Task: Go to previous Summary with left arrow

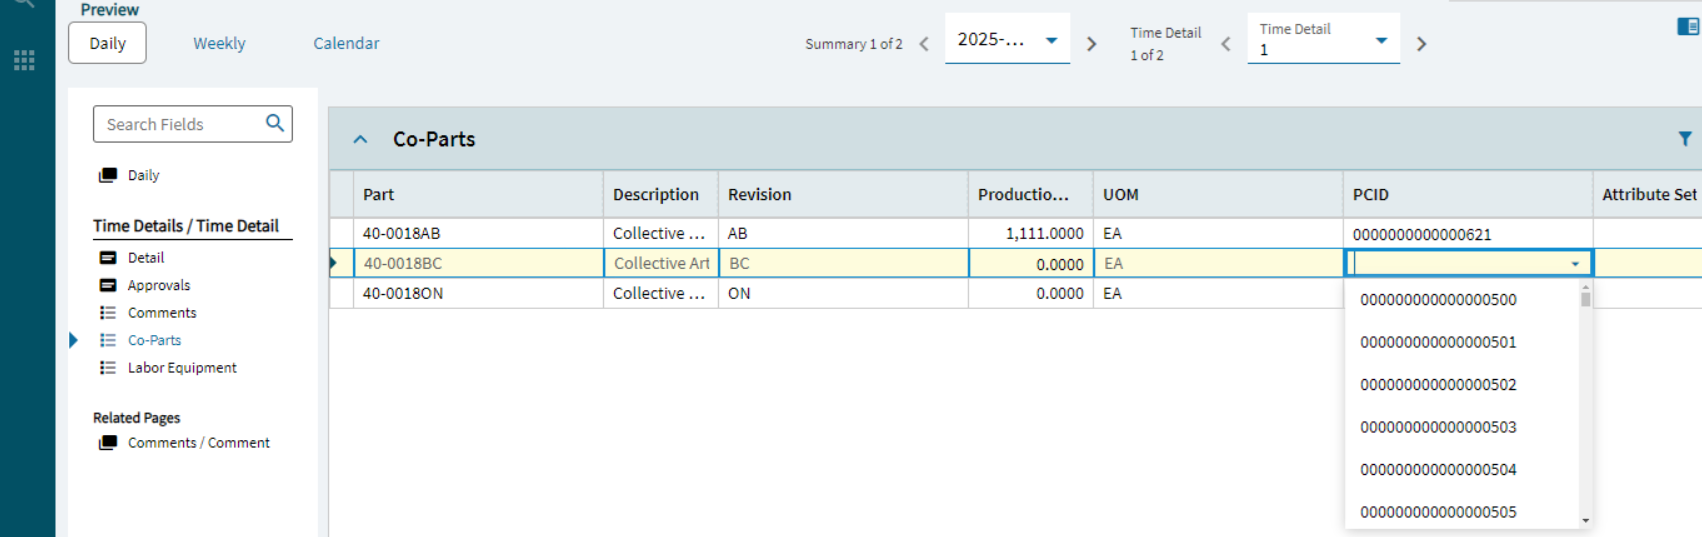Action: (x=924, y=44)
